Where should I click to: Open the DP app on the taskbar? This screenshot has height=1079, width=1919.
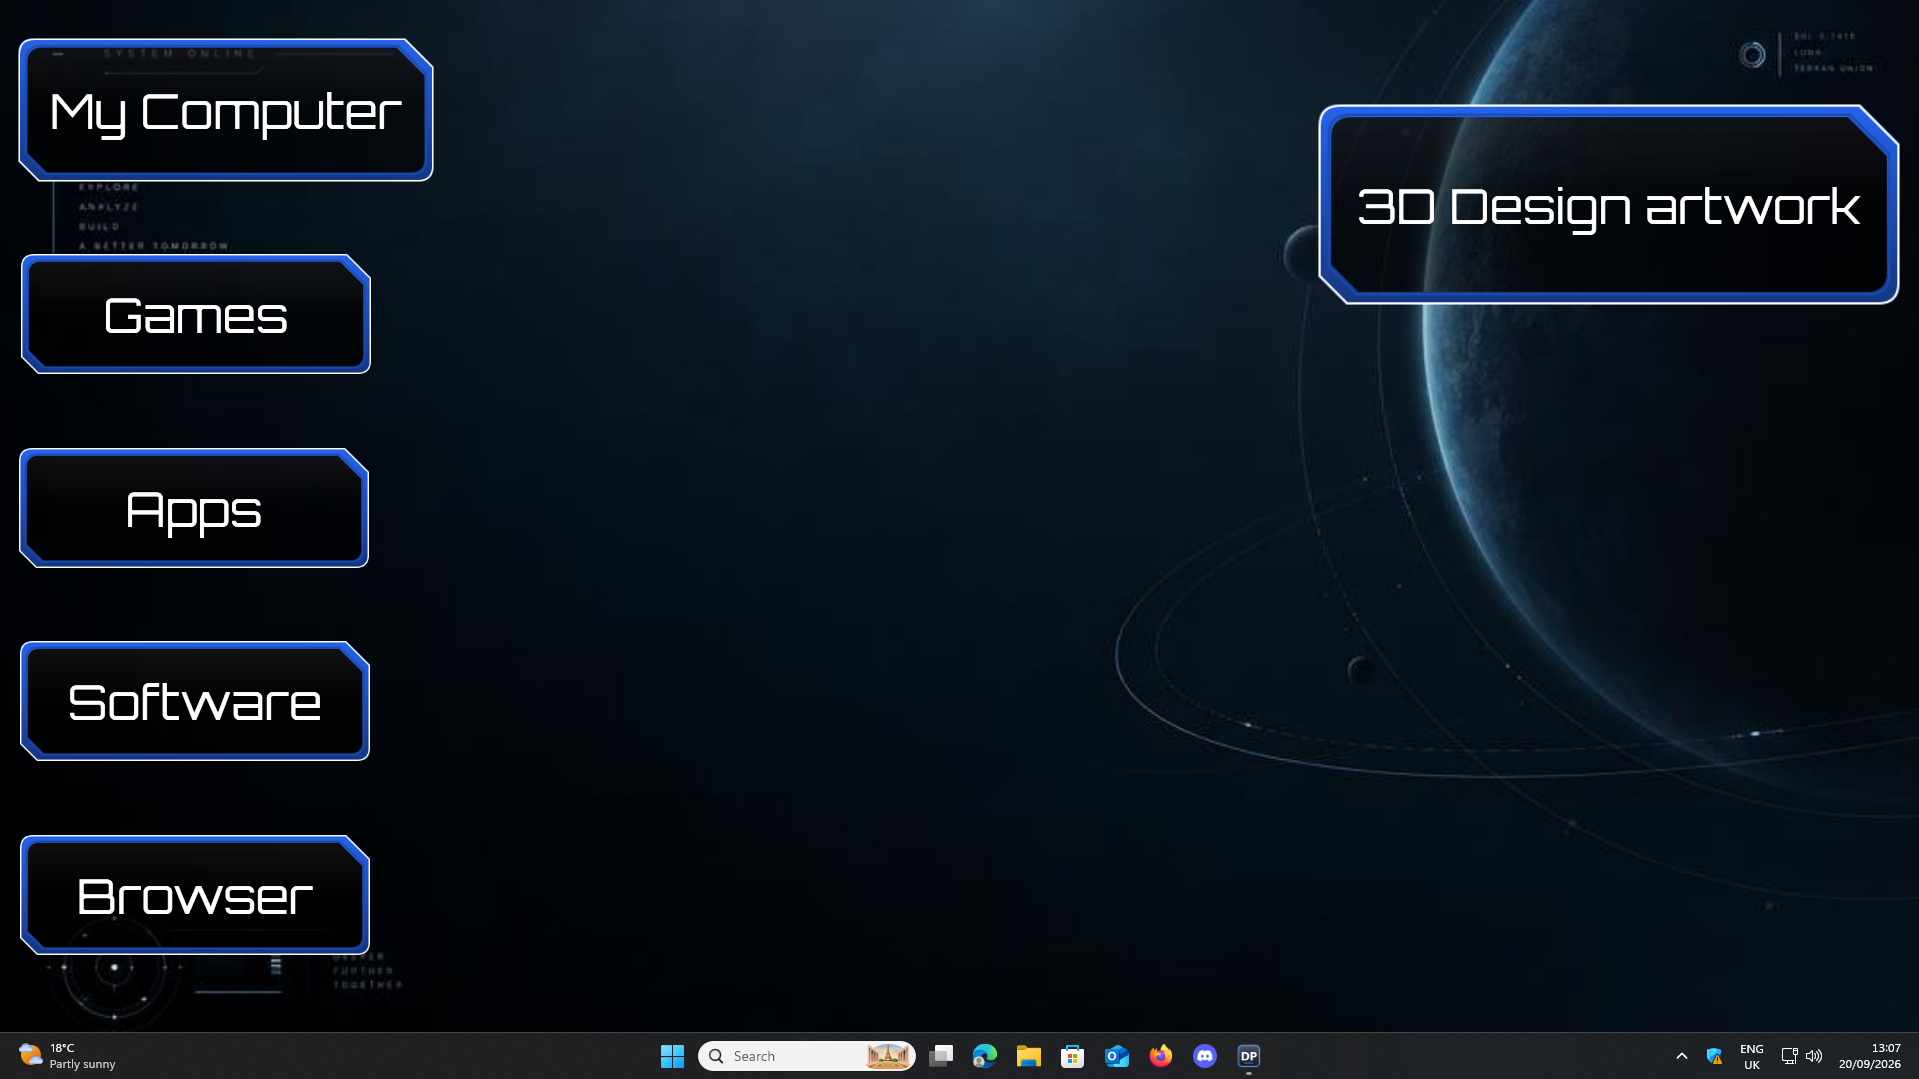[1249, 1056]
